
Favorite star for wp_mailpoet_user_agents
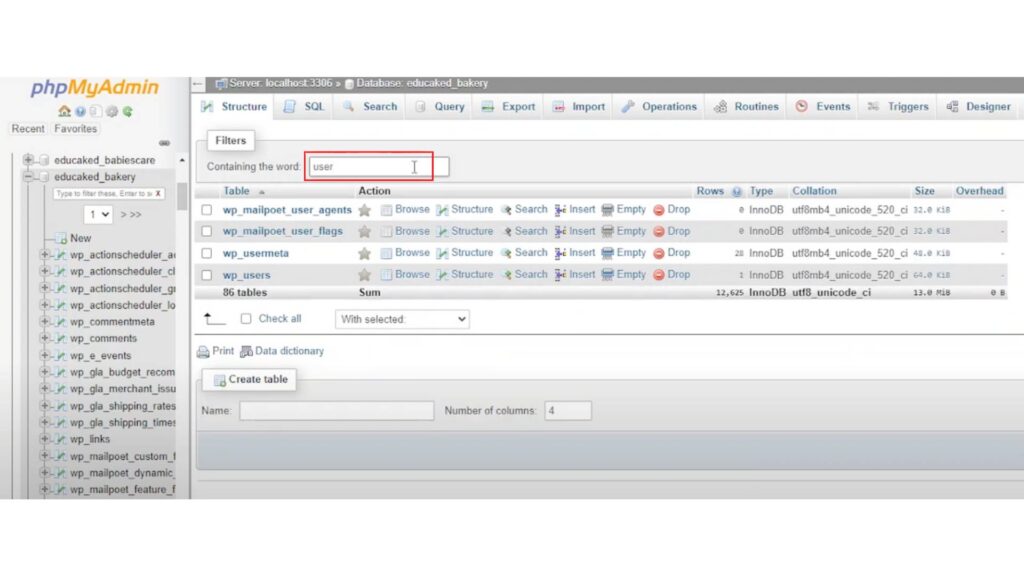(x=364, y=210)
